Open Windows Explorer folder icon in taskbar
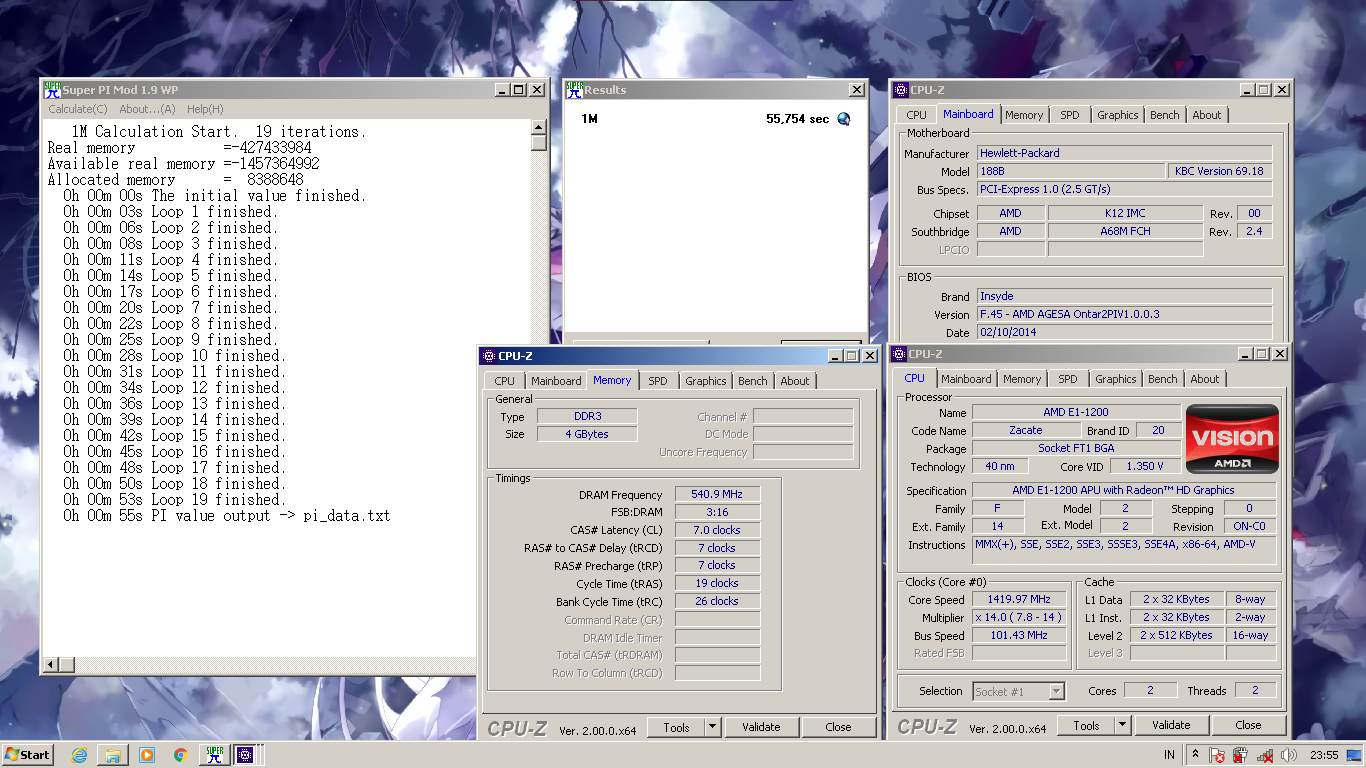Viewport: 1366px width, 768px height. tap(113, 755)
